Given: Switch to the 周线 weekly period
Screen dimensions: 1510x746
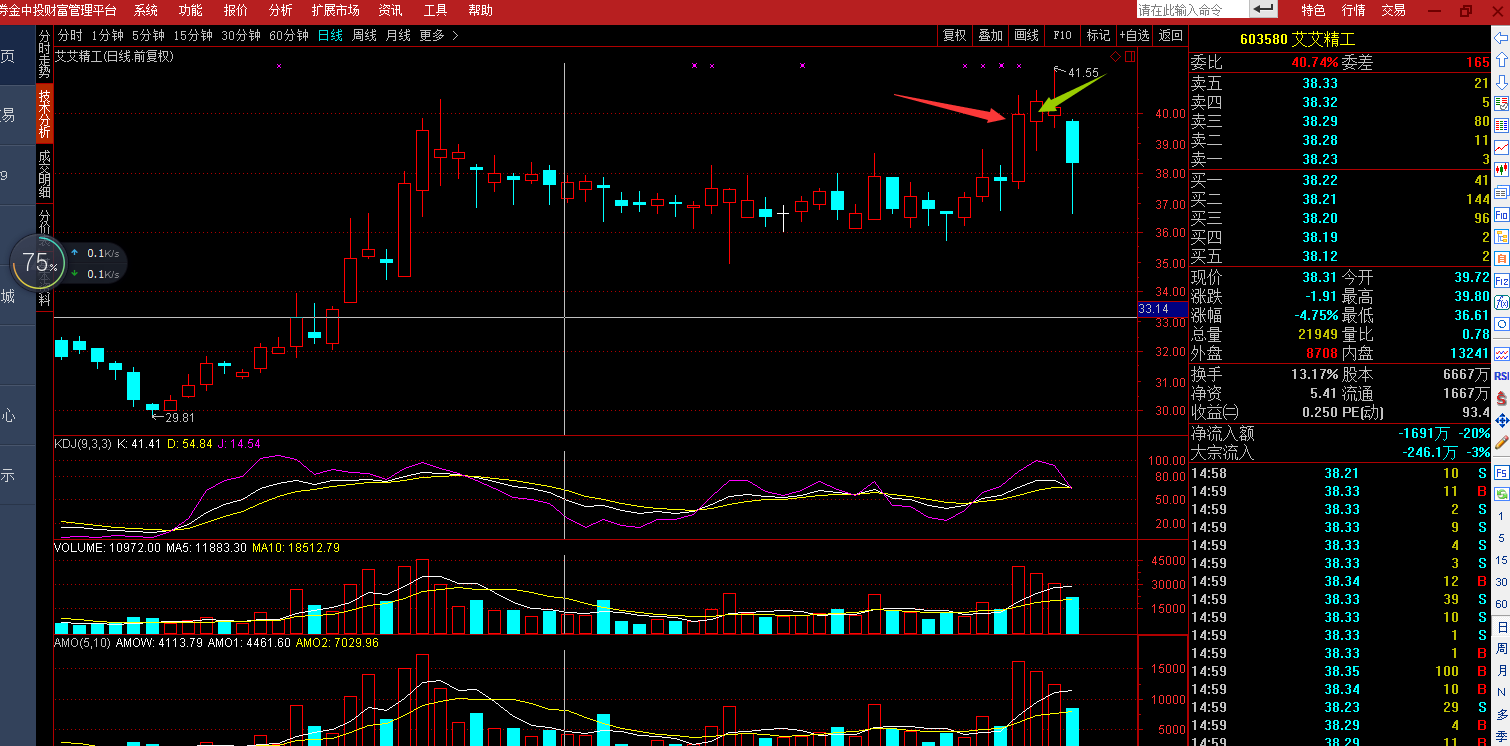Looking at the screenshot, I should (364, 35).
